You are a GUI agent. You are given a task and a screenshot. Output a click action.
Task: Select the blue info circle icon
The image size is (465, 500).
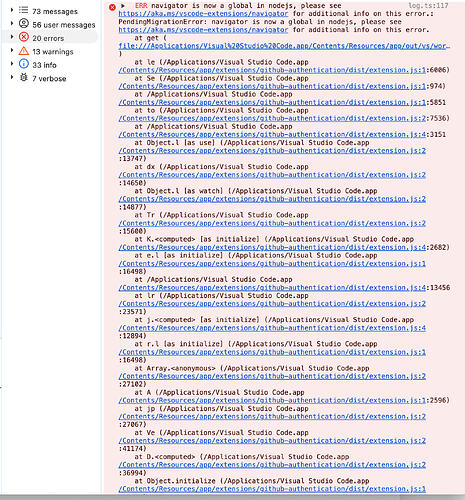(x=24, y=63)
